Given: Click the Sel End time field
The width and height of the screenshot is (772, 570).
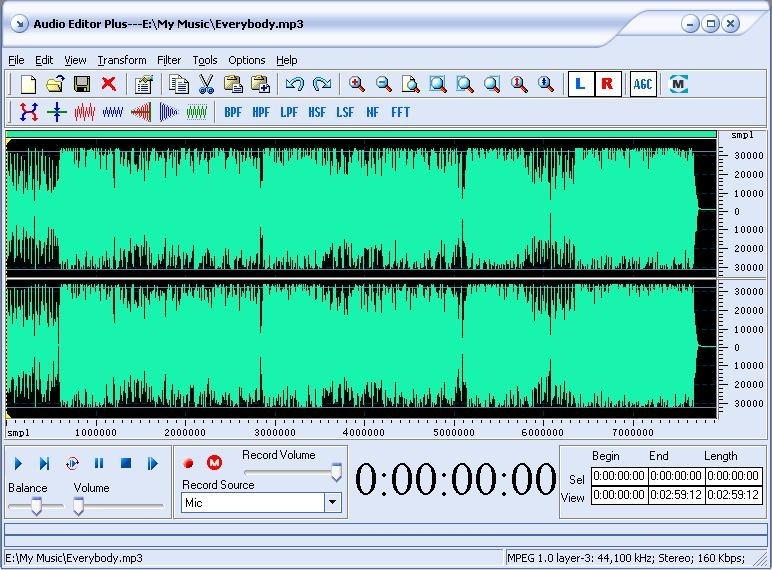Looking at the screenshot, I should [676, 476].
